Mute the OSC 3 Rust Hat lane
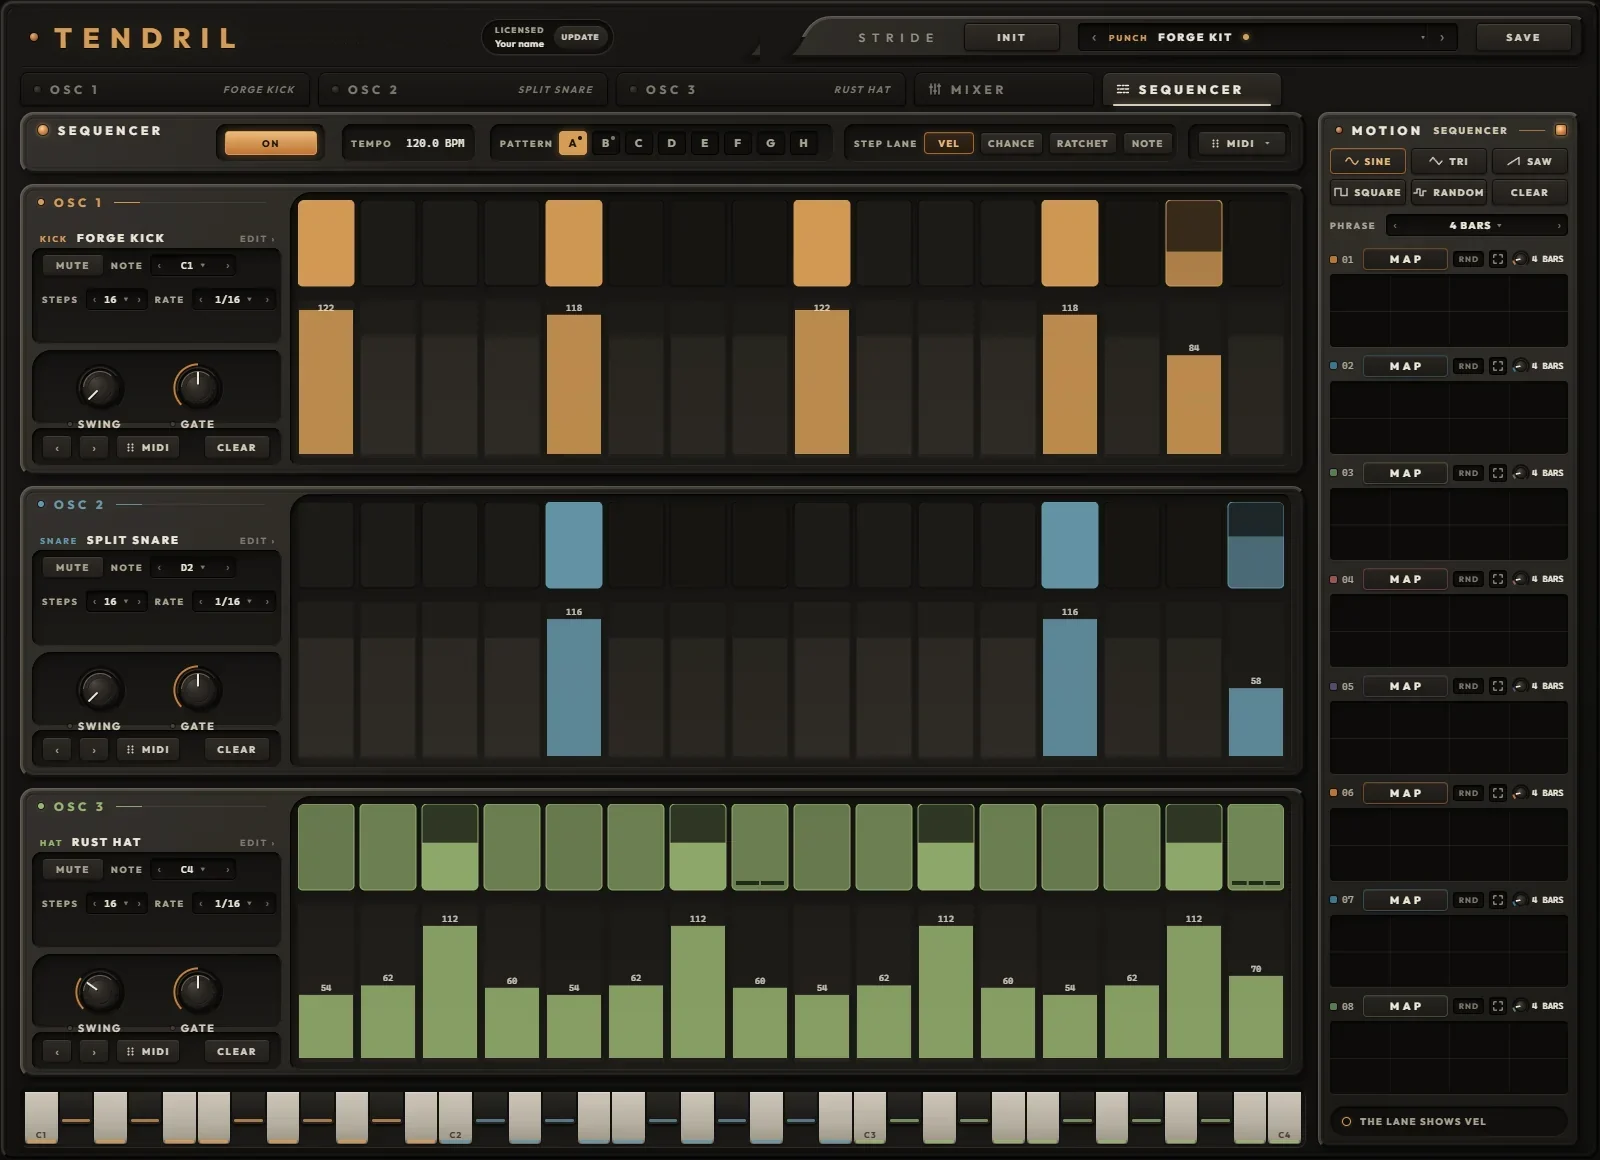The width and height of the screenshot is (1600, 1160). (72, 870)
